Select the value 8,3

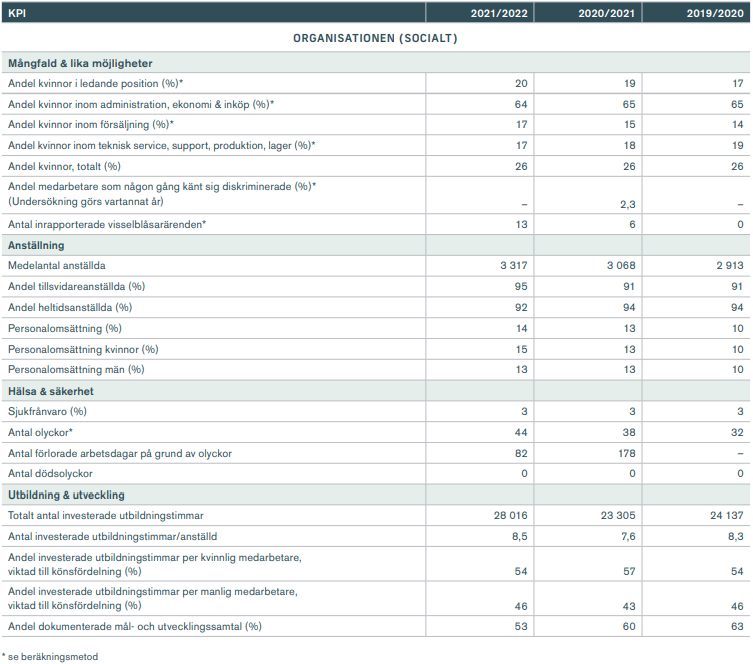[x=736, y=537]
